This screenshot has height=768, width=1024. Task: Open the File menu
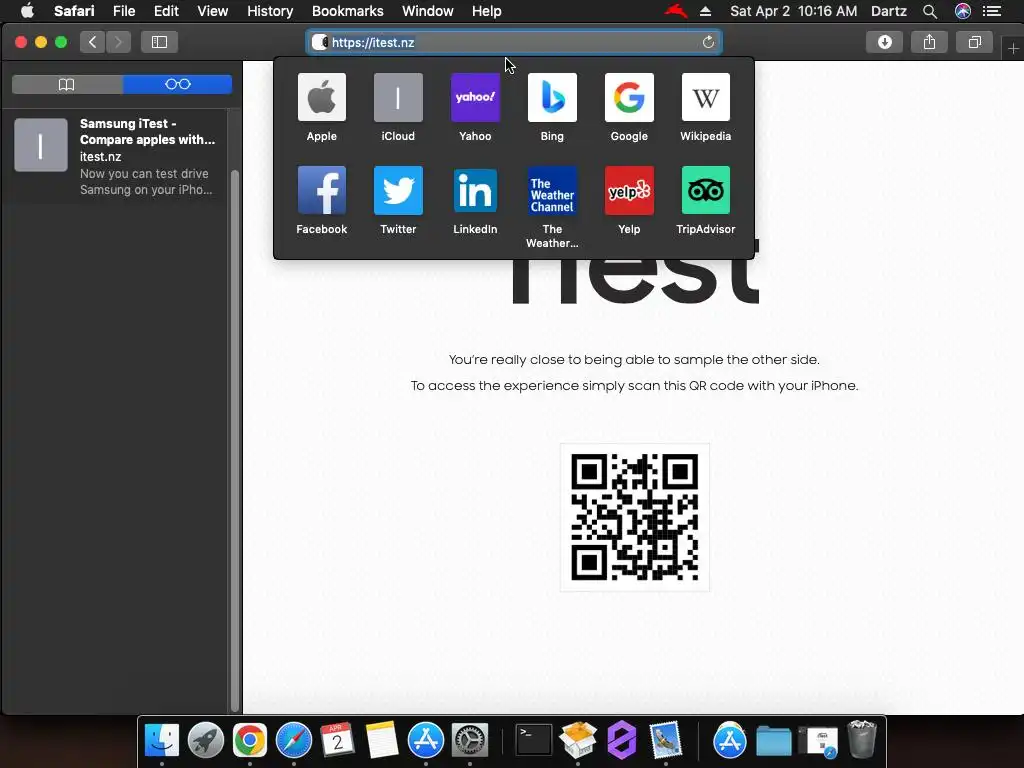(x=123, y=11)
